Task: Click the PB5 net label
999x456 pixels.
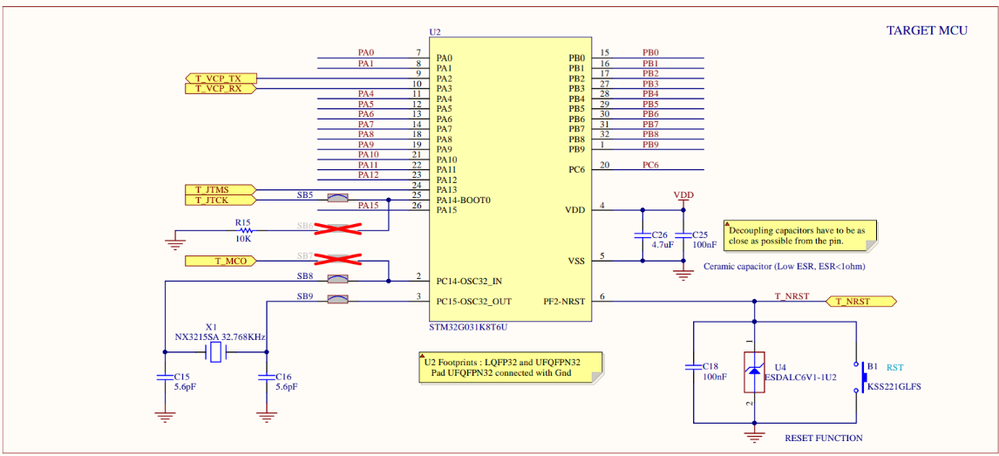Action: [650, 104]
